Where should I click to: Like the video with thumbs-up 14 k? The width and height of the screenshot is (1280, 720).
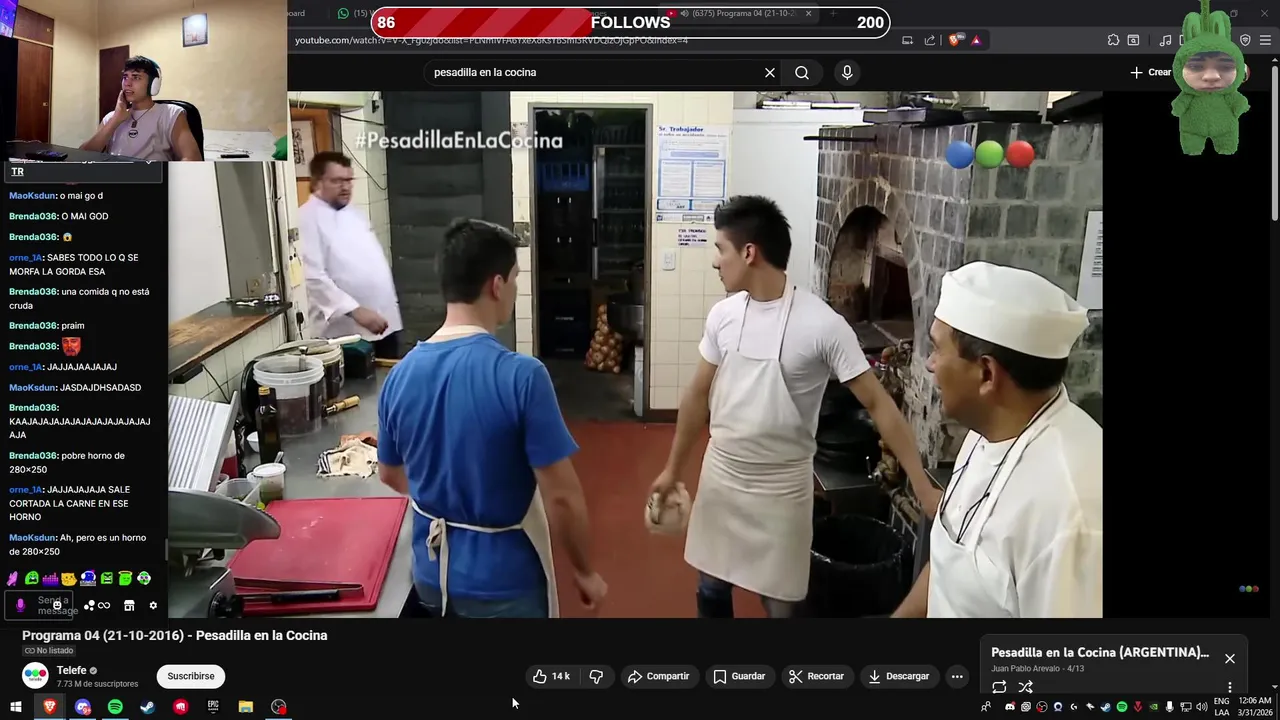pos(551,677)
